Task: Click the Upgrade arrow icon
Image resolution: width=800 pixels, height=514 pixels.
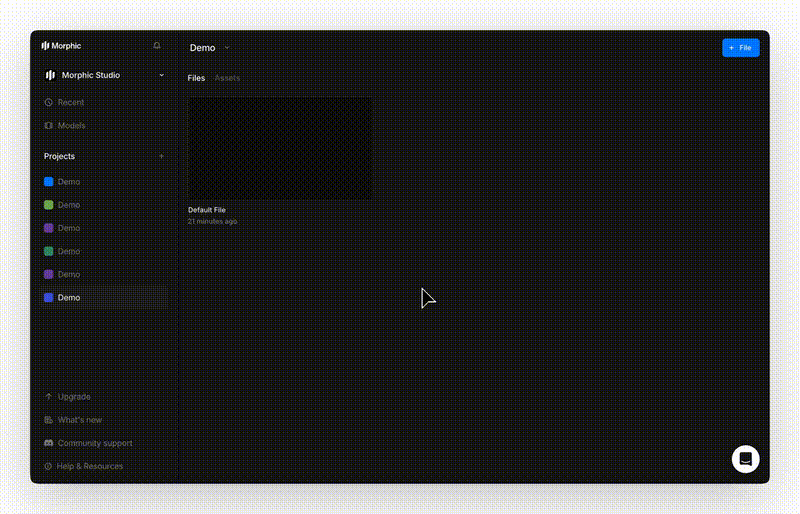Action: coord(49,397)
